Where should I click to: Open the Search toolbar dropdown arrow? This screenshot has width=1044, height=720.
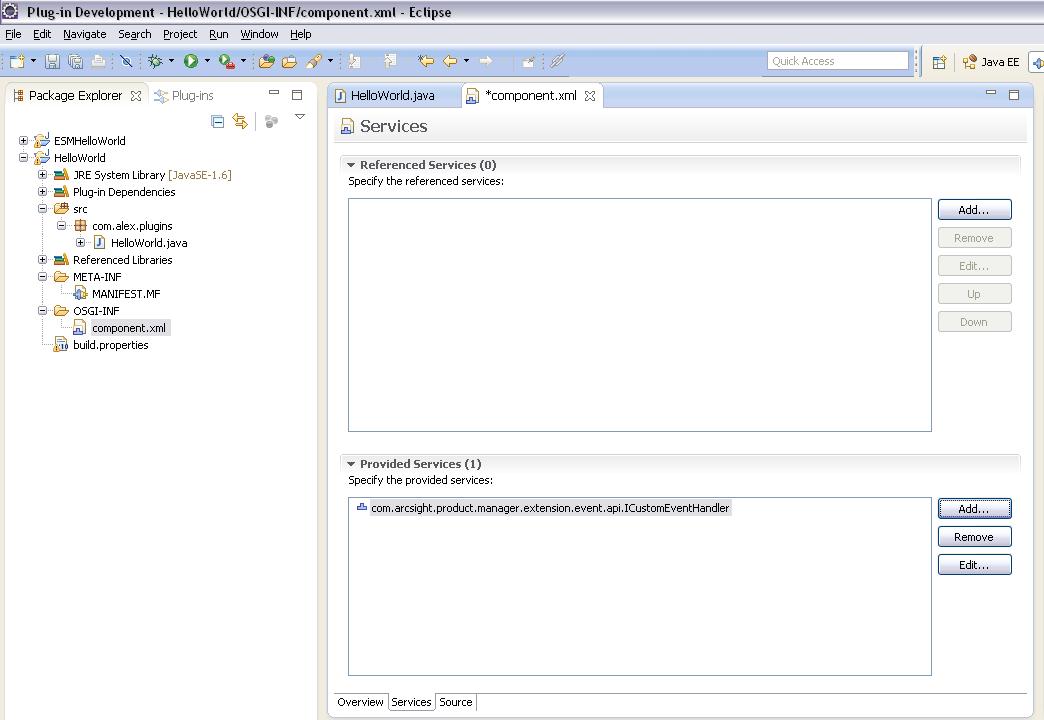[x=330, y=61]
